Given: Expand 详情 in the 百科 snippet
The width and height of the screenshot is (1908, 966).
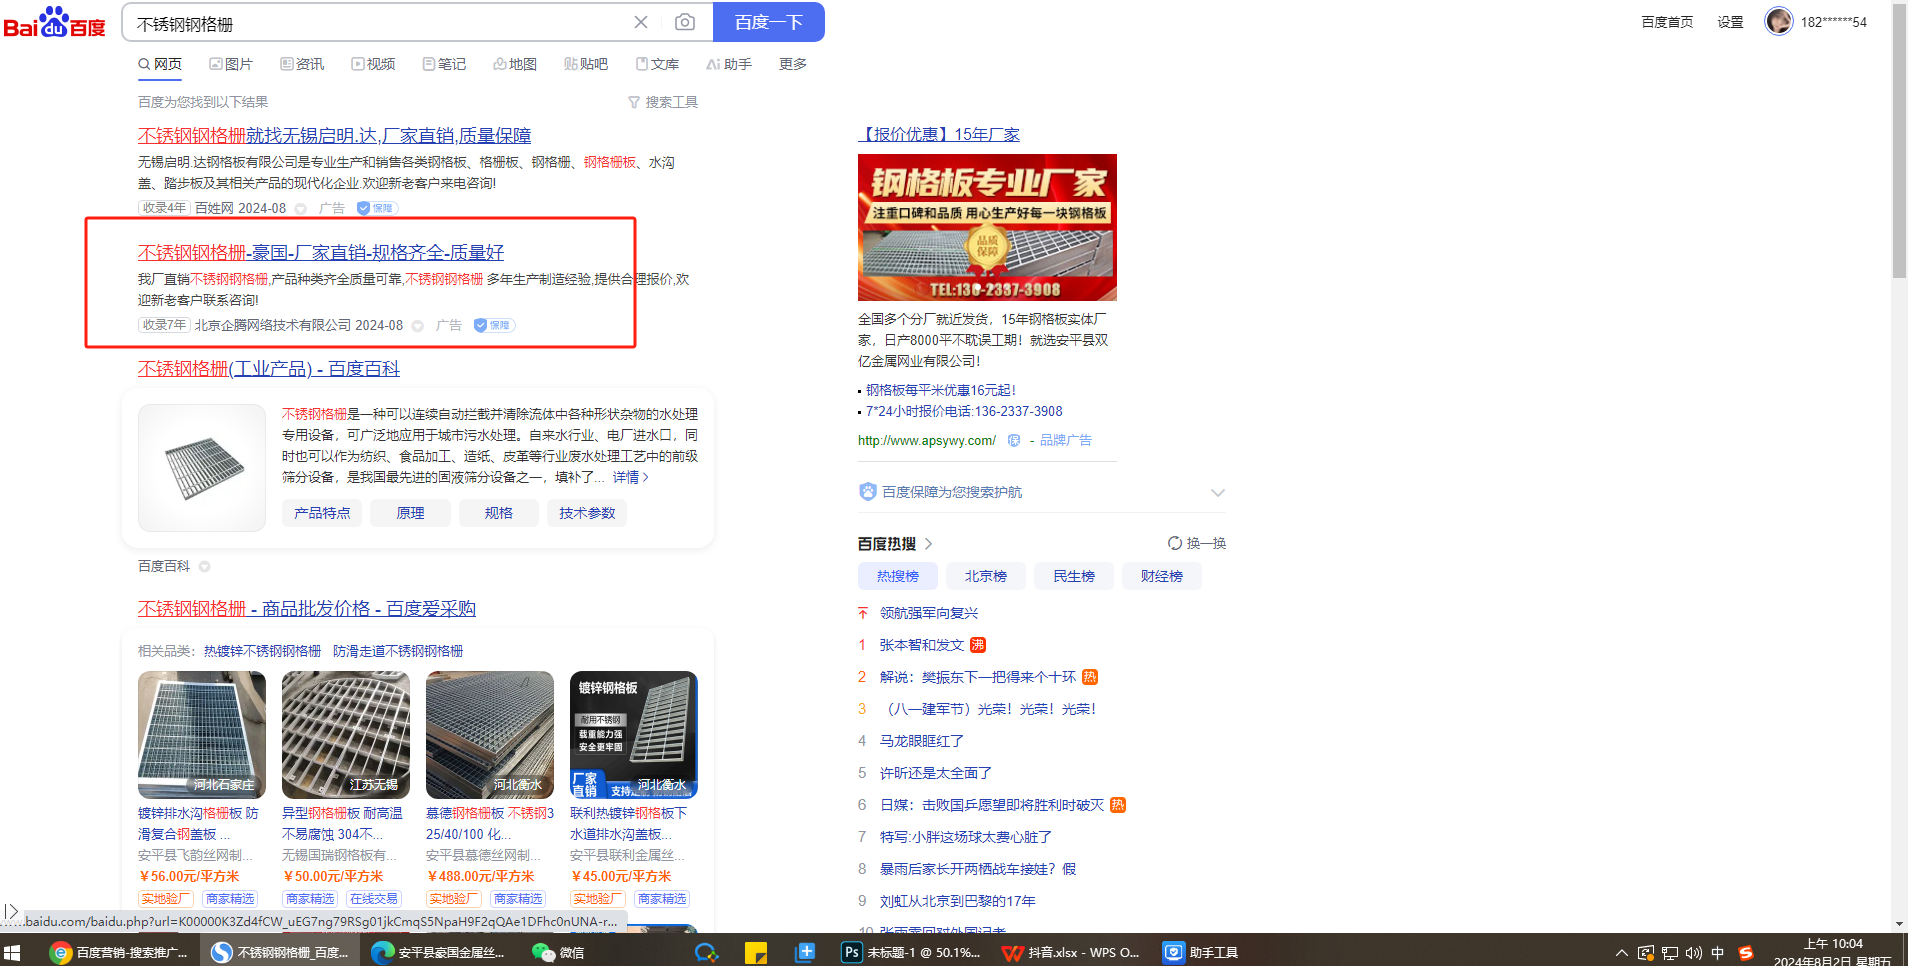Looking at the screenshot, I should 631,477.
